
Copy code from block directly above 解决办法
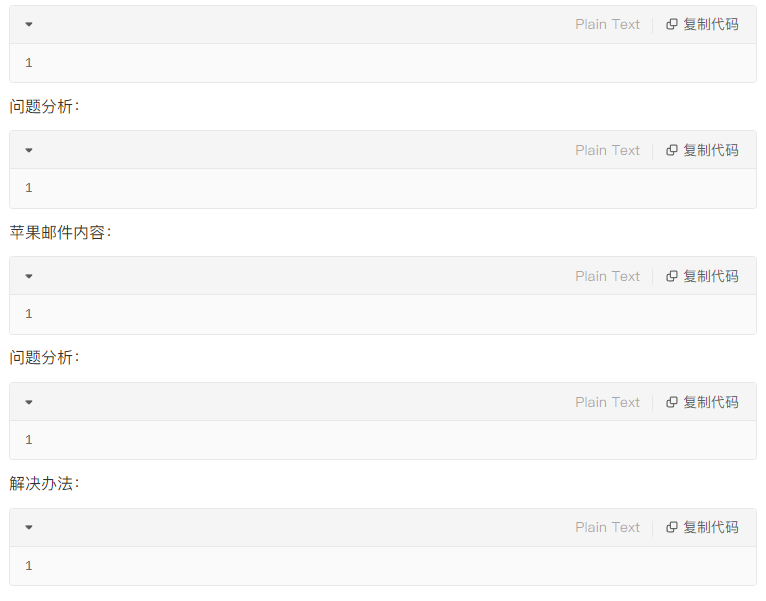tap(702, 403)
